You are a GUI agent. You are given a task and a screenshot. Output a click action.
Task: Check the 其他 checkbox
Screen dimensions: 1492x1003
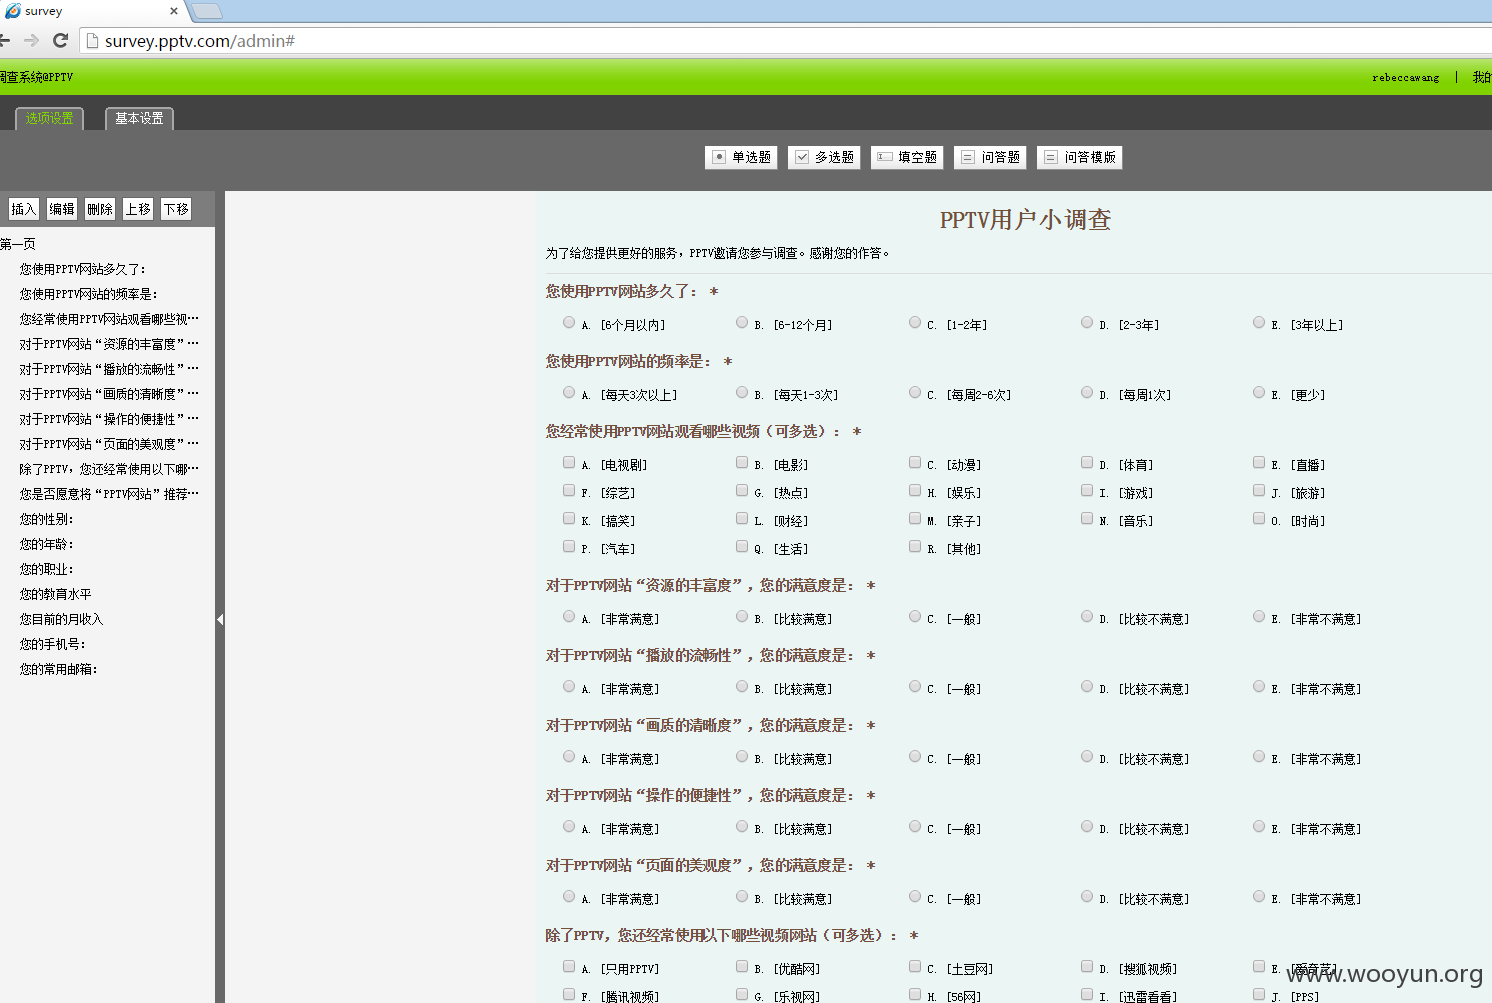[915, 546]
